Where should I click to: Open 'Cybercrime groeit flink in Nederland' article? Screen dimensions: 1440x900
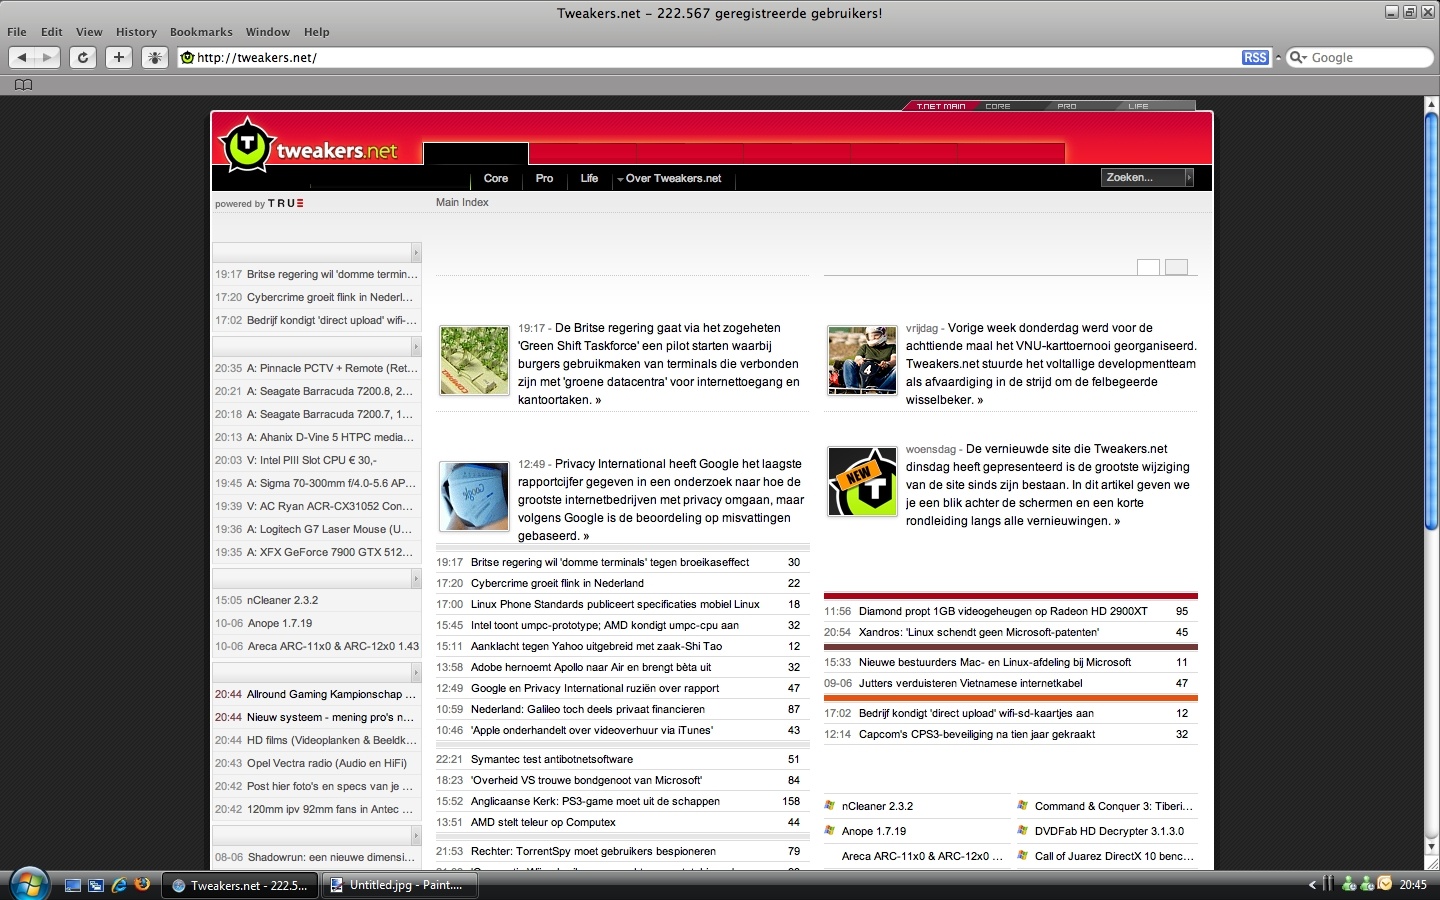pyautogui.click(x=557, y=583)
